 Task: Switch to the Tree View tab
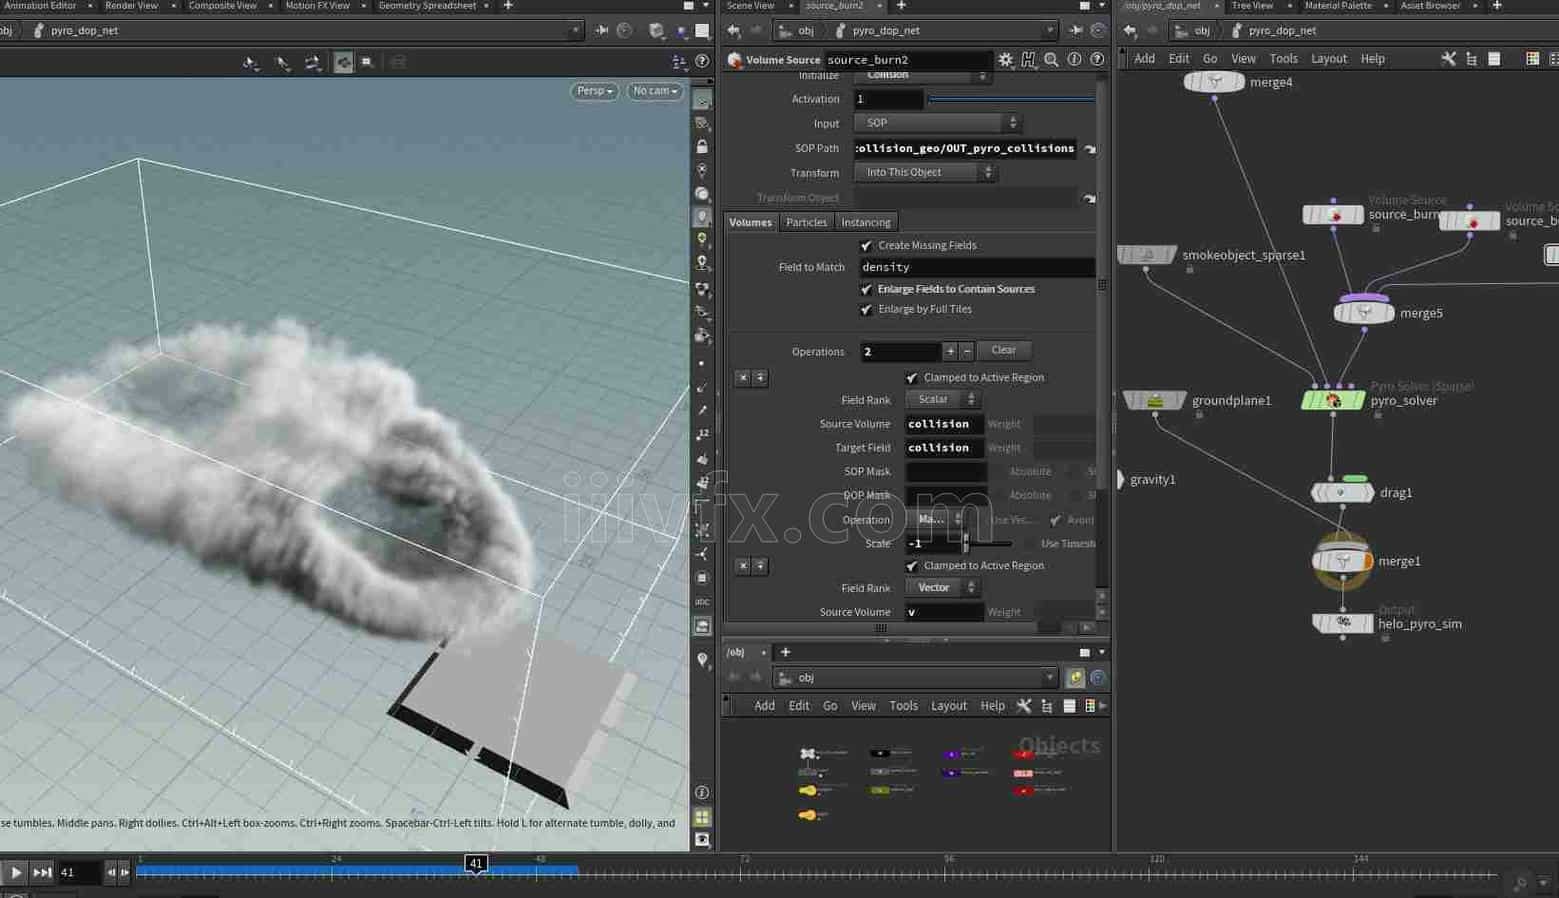(1252, 6)
